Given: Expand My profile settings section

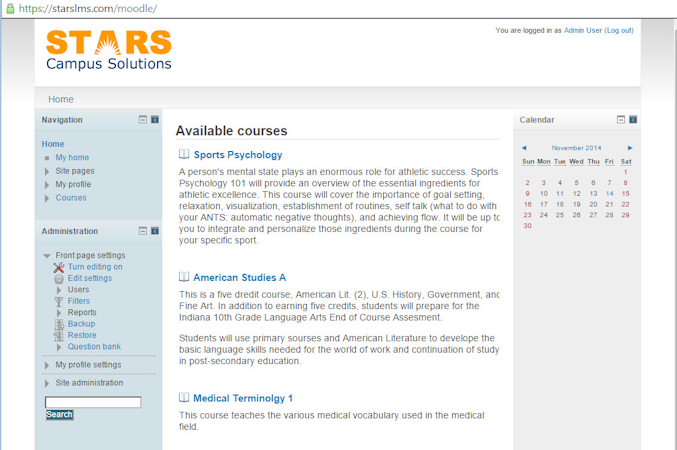Looking at the screenshot, I should pyautogui.click(x=47, y=365).
